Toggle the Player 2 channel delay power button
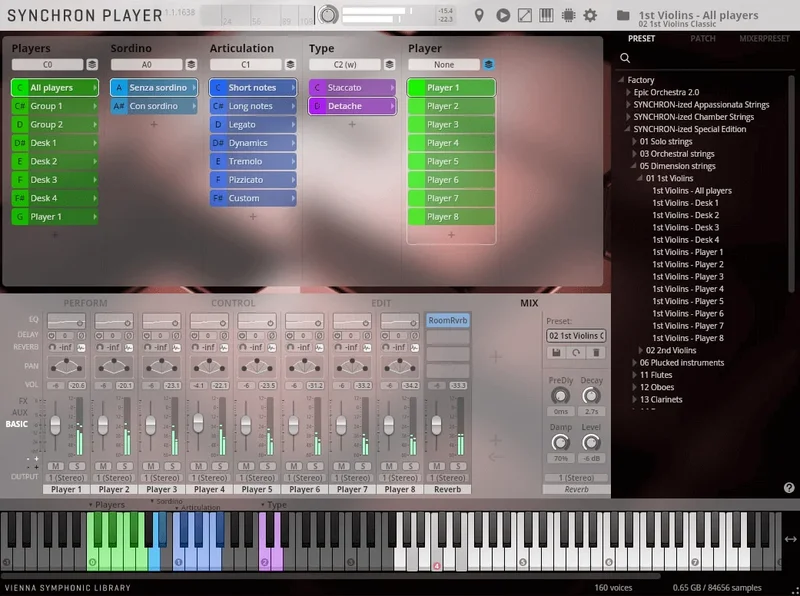The height and width of the screenshot is (596, 800). [99, 336]
